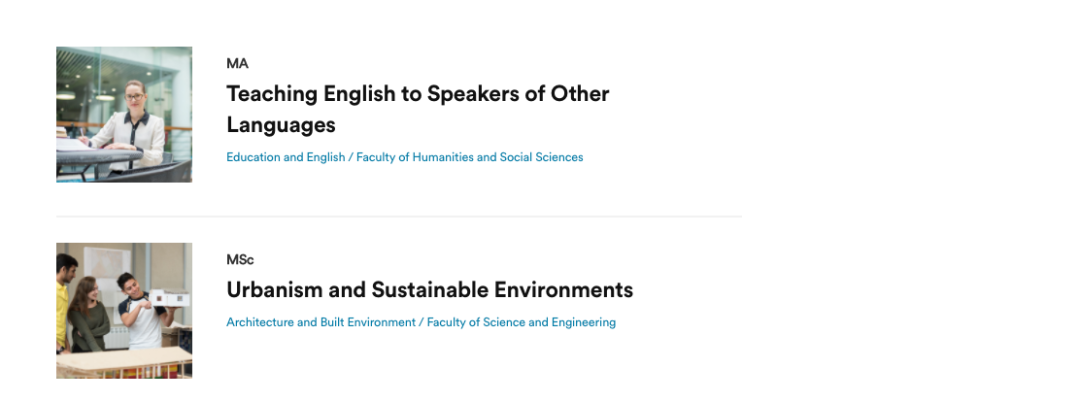Click the slash before Faculty of Science
The height and width of the screenshot is (402, 1080).
coord(421,322)
